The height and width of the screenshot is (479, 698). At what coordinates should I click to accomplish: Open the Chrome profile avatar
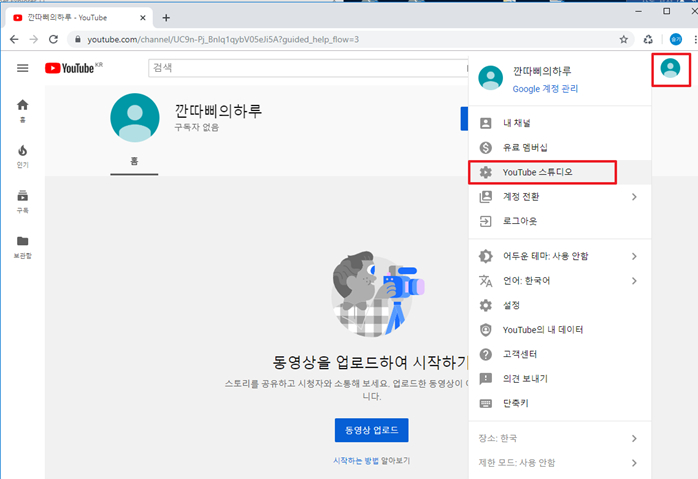(x=676, y=40)
